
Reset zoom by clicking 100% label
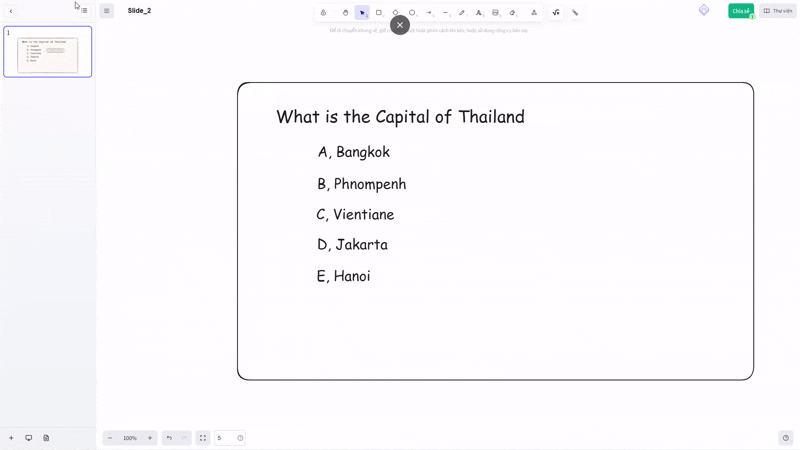[x=130, y=438]
